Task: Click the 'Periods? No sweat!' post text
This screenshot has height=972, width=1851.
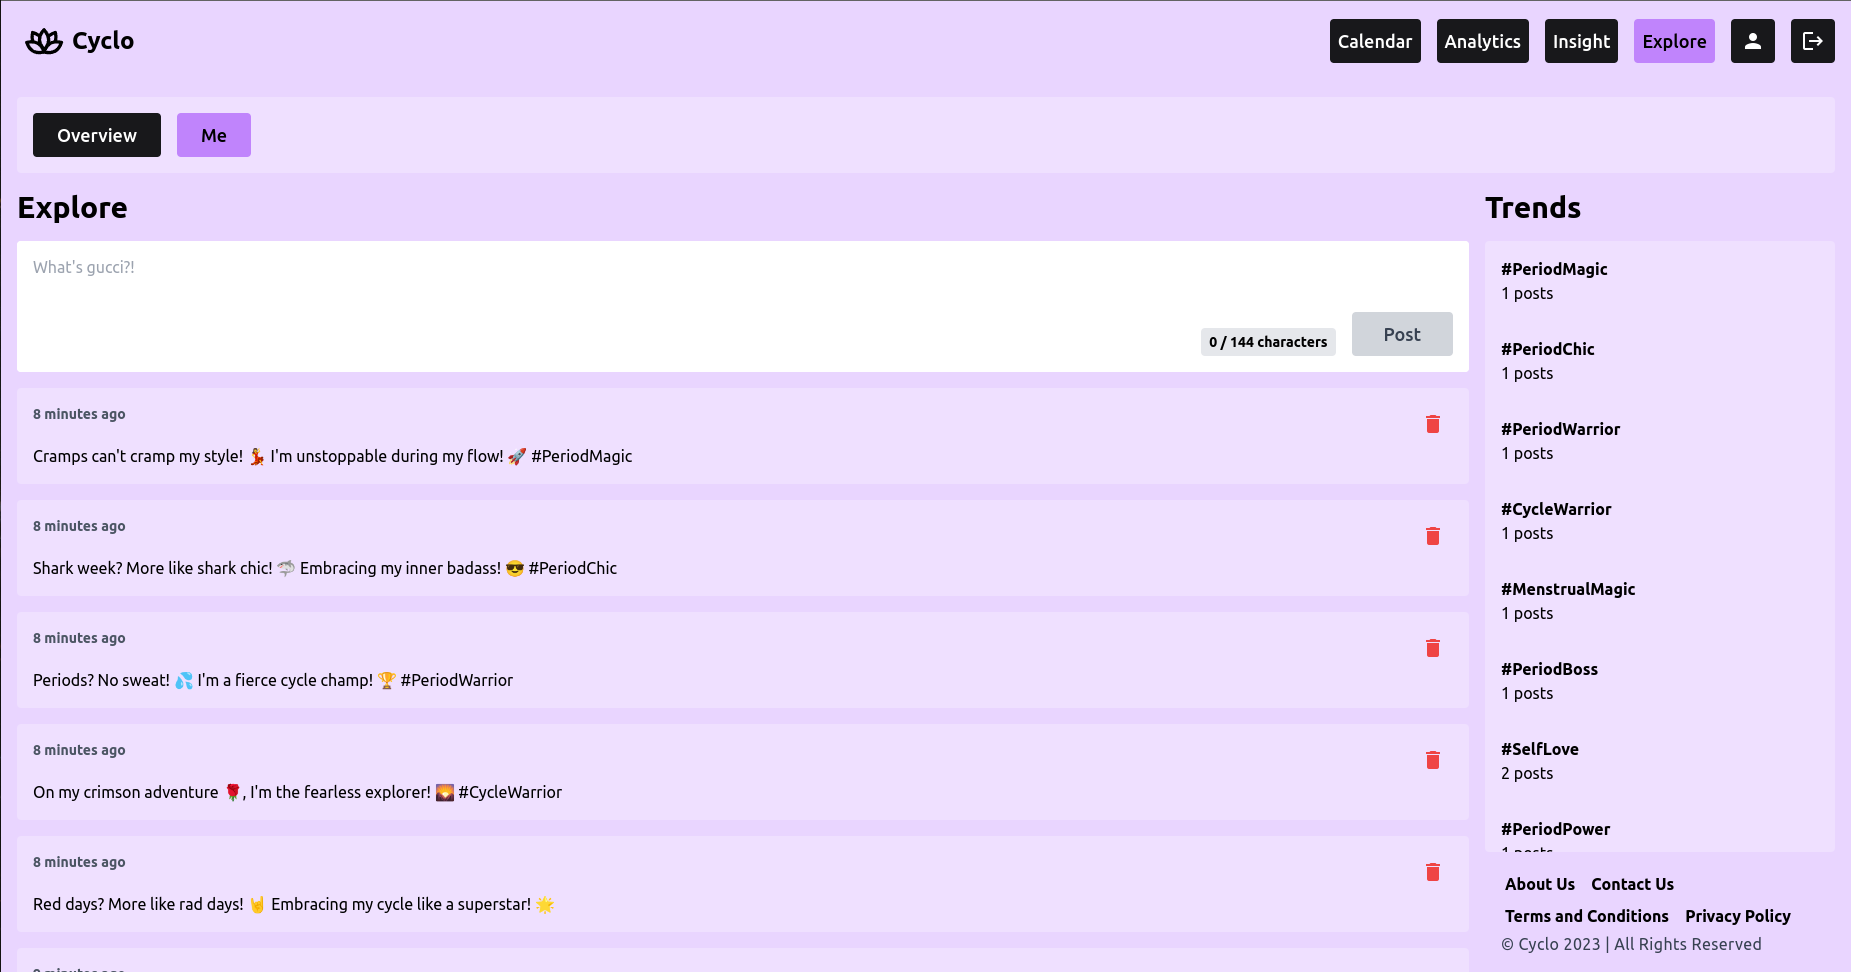Action: coord(273,680)
